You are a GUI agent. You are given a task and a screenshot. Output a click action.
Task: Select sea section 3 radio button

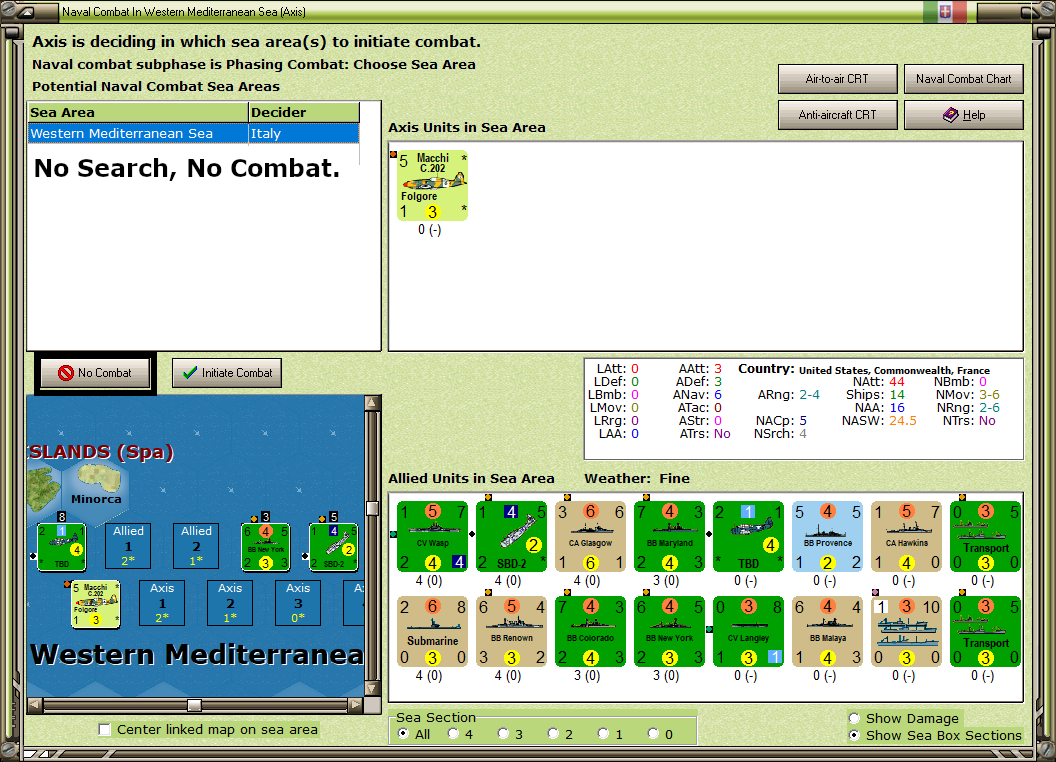pos(503,734)
